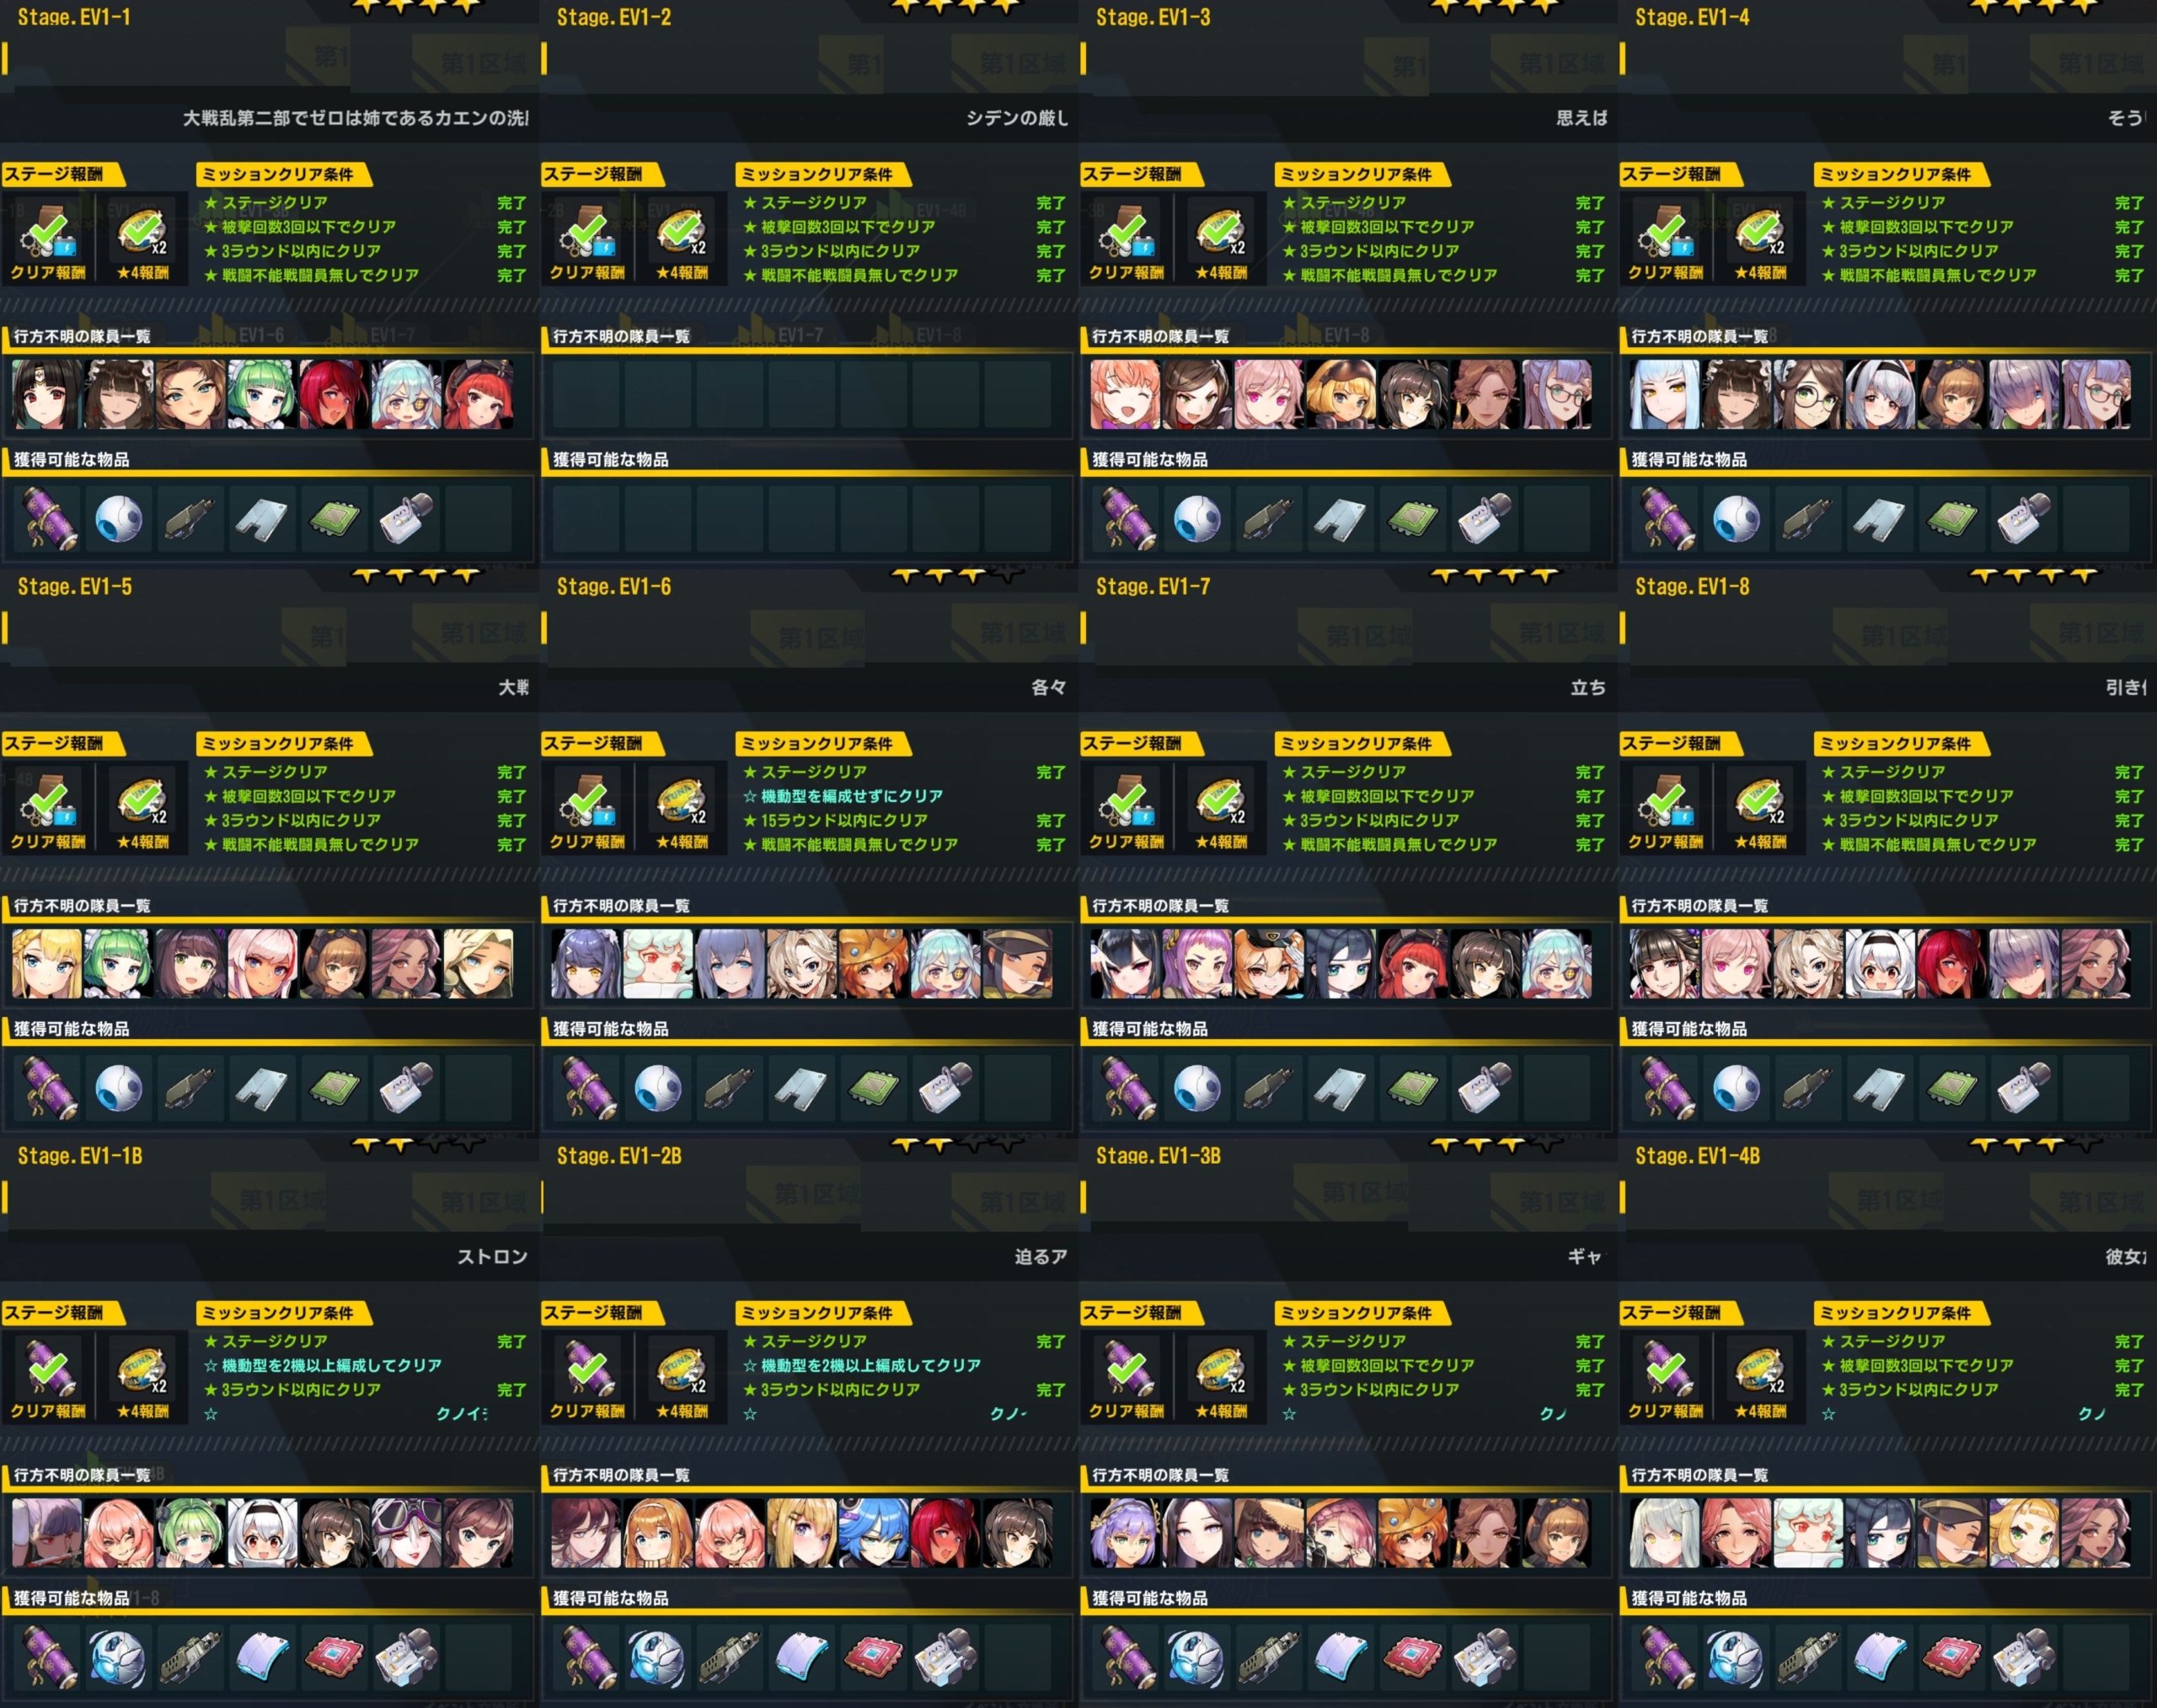This screenshot has width=2157, height=1708.
Task: Select the green chip item in Stage EV1-4 drops
Action: coord(1952,519)
